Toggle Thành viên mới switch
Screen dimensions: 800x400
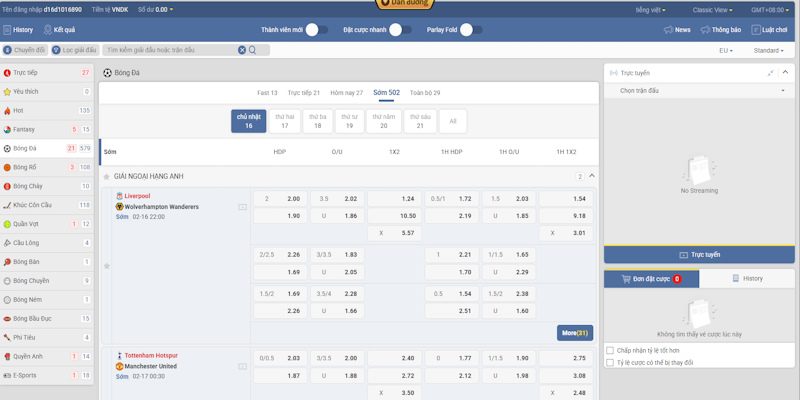(x=316, y=30)
